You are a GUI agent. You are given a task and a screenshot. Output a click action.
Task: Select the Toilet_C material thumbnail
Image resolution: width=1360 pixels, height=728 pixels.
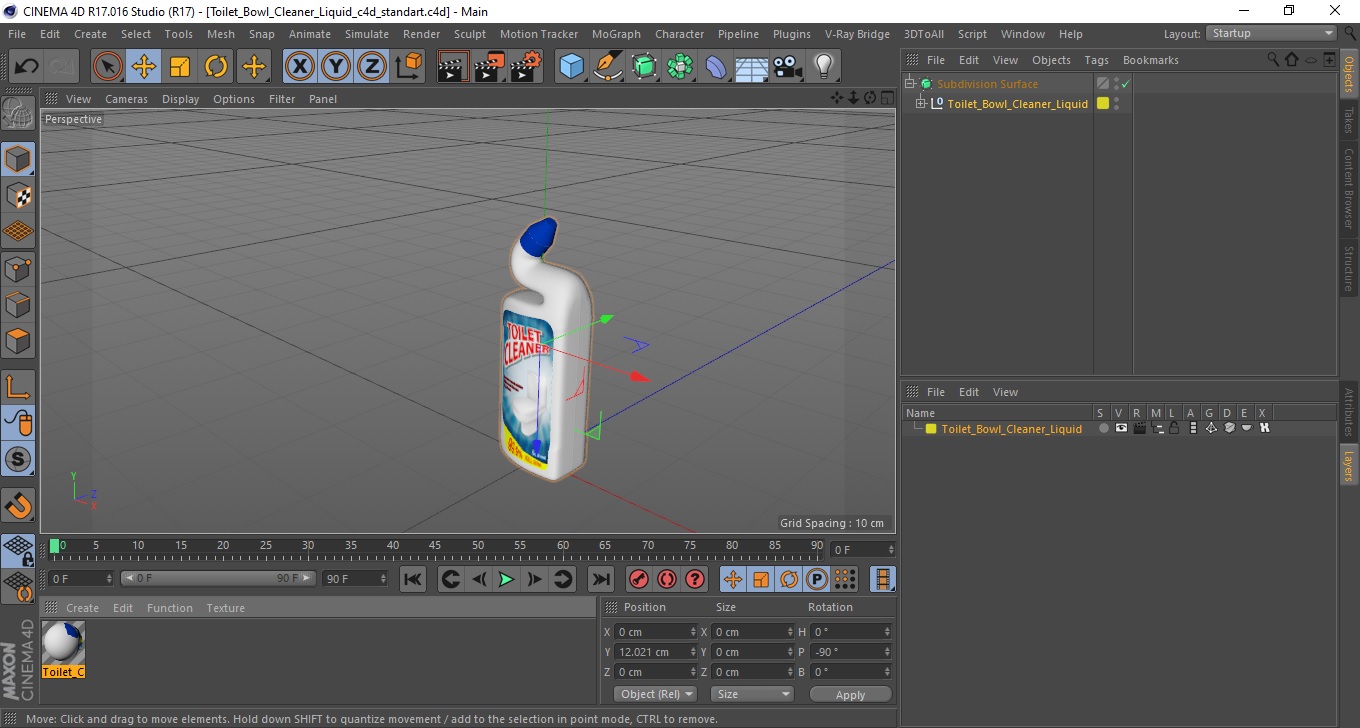point(63,642)
